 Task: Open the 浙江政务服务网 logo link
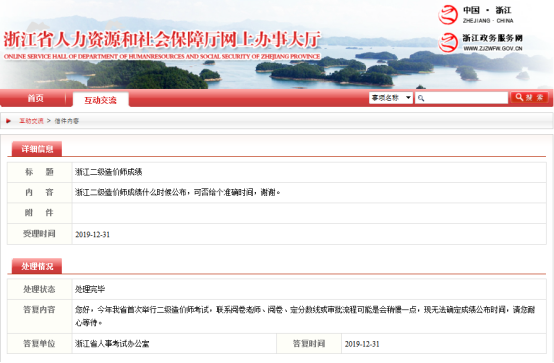pyautogui.click(x=481, y=42)
